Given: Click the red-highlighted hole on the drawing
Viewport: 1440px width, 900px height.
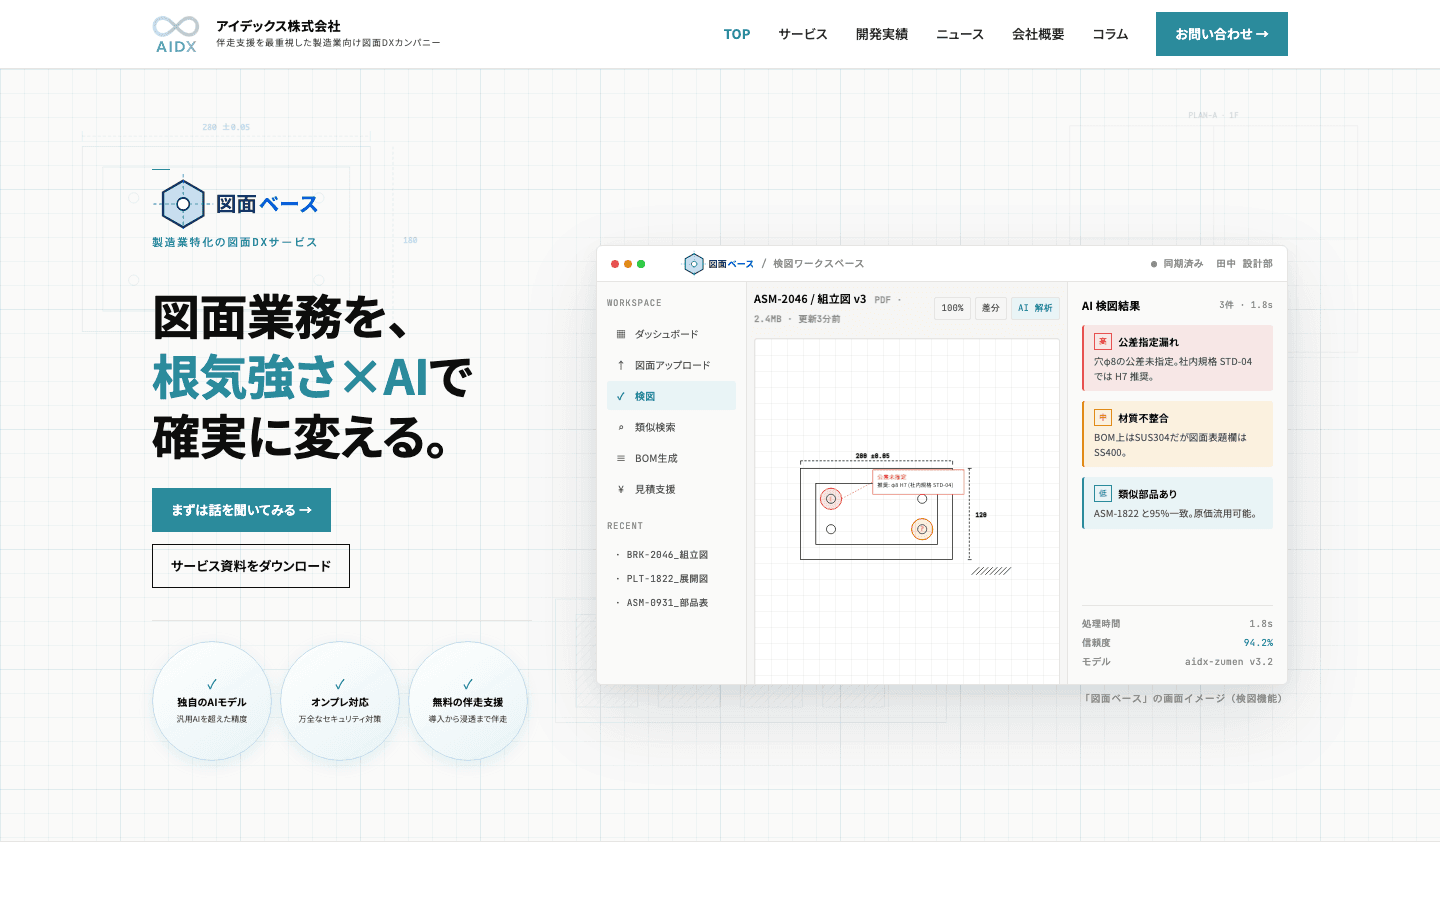Looking at the screenshot, I should coord(831,499).
